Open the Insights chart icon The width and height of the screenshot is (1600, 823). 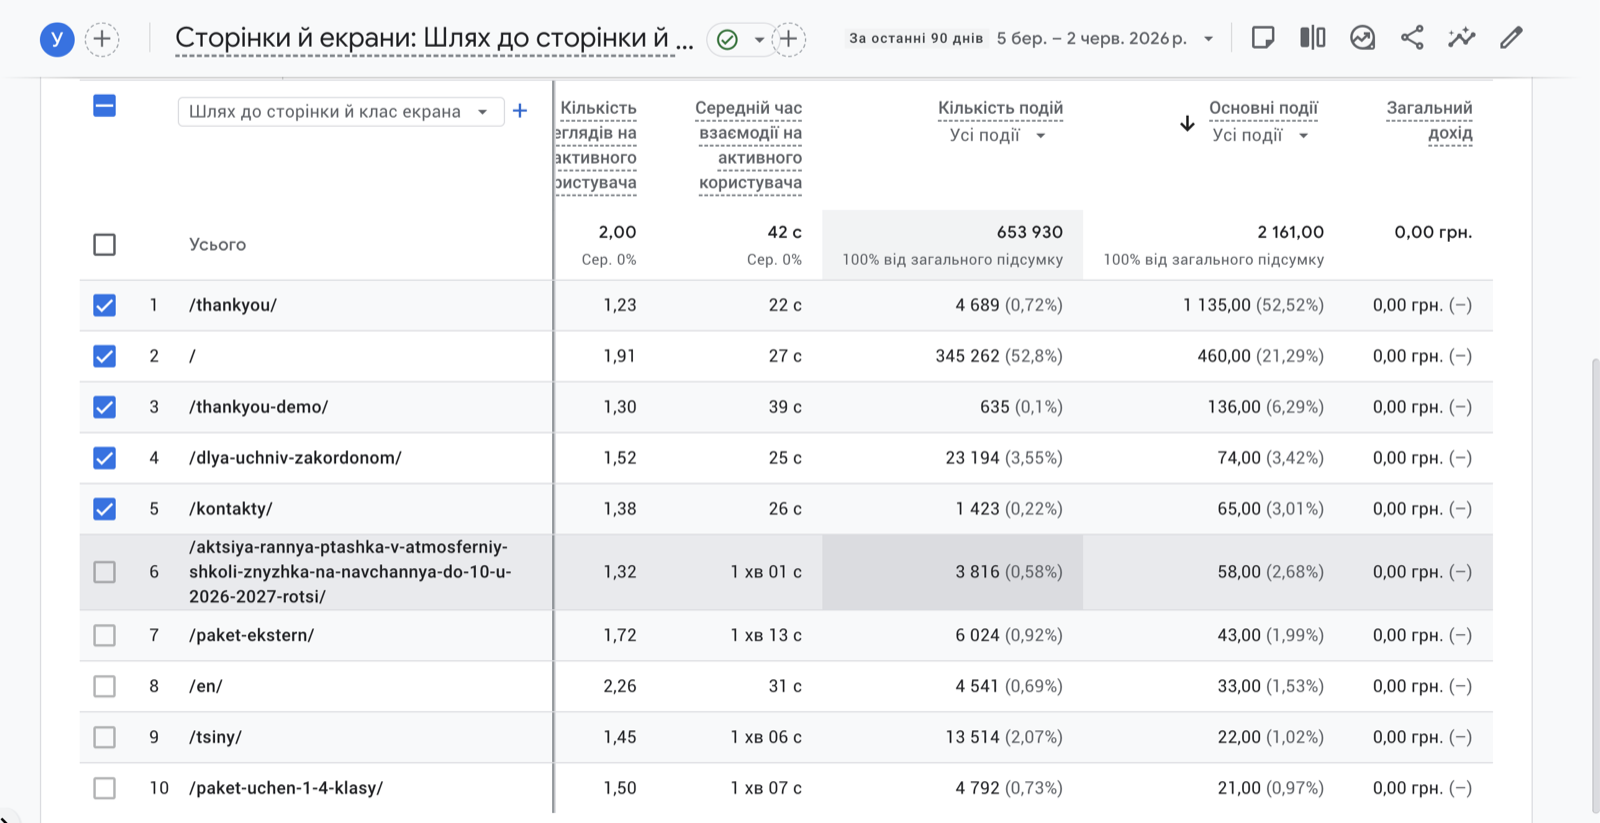pyautogui.click(x=1362, y=38)
